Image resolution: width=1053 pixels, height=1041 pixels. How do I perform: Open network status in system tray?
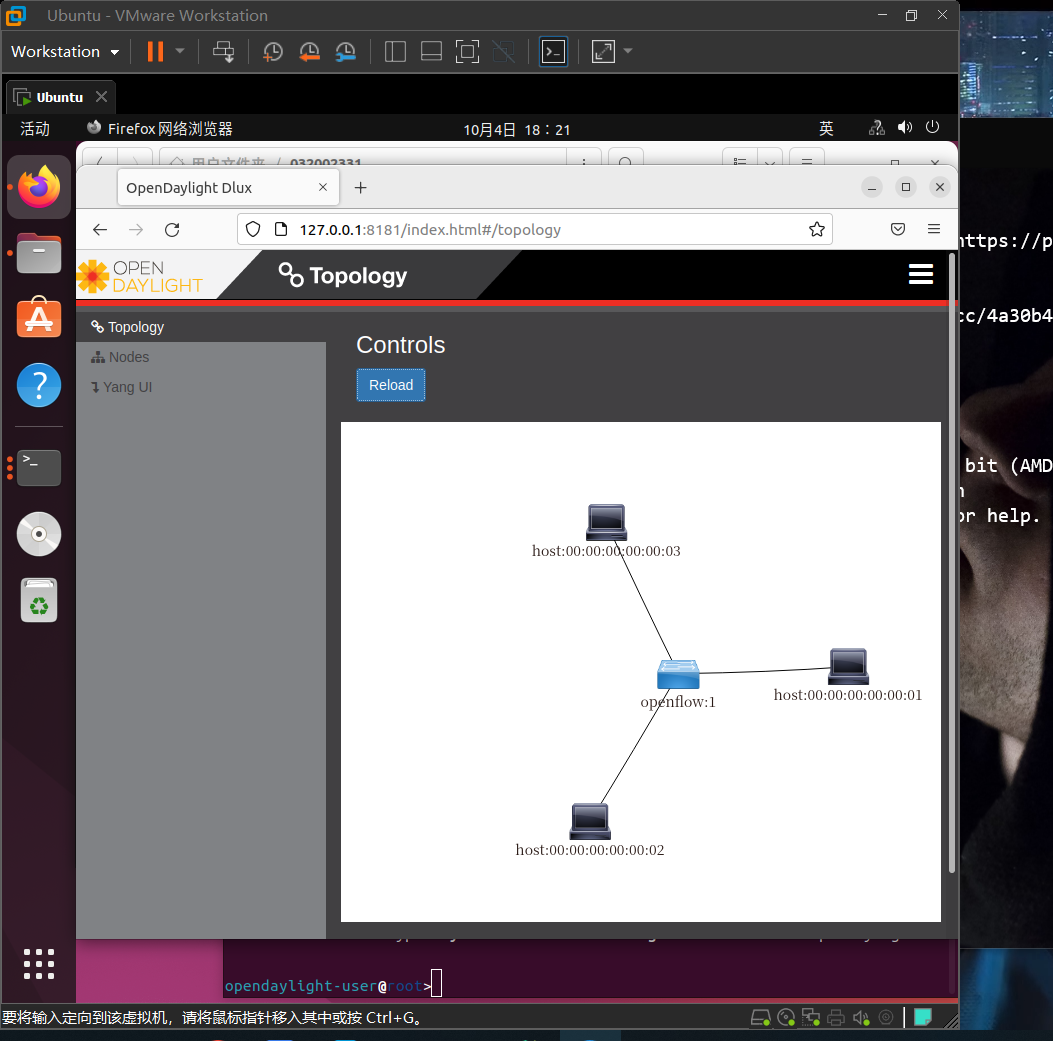(x=876, y=128)
